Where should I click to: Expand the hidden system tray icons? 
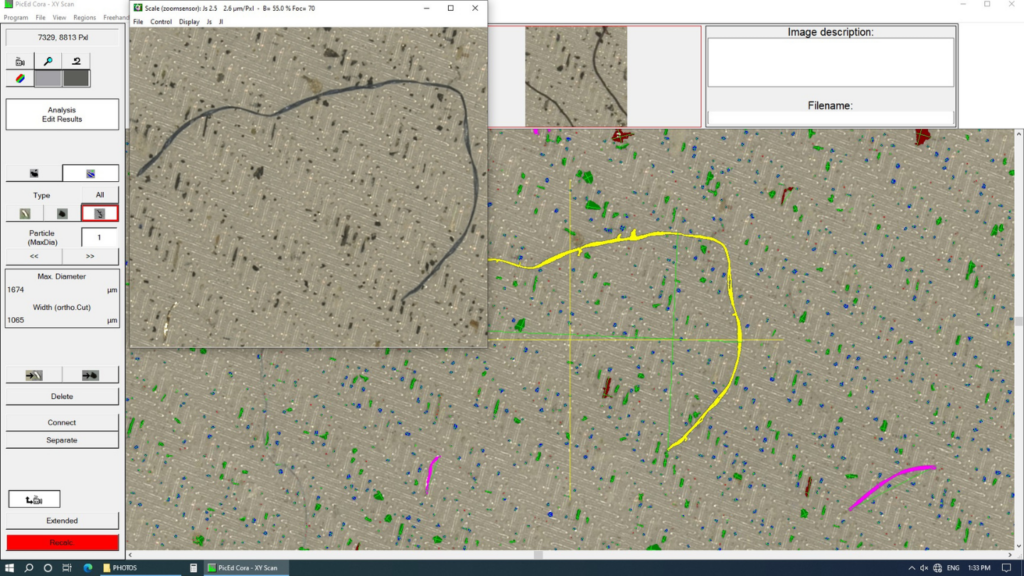coord(911,568)
